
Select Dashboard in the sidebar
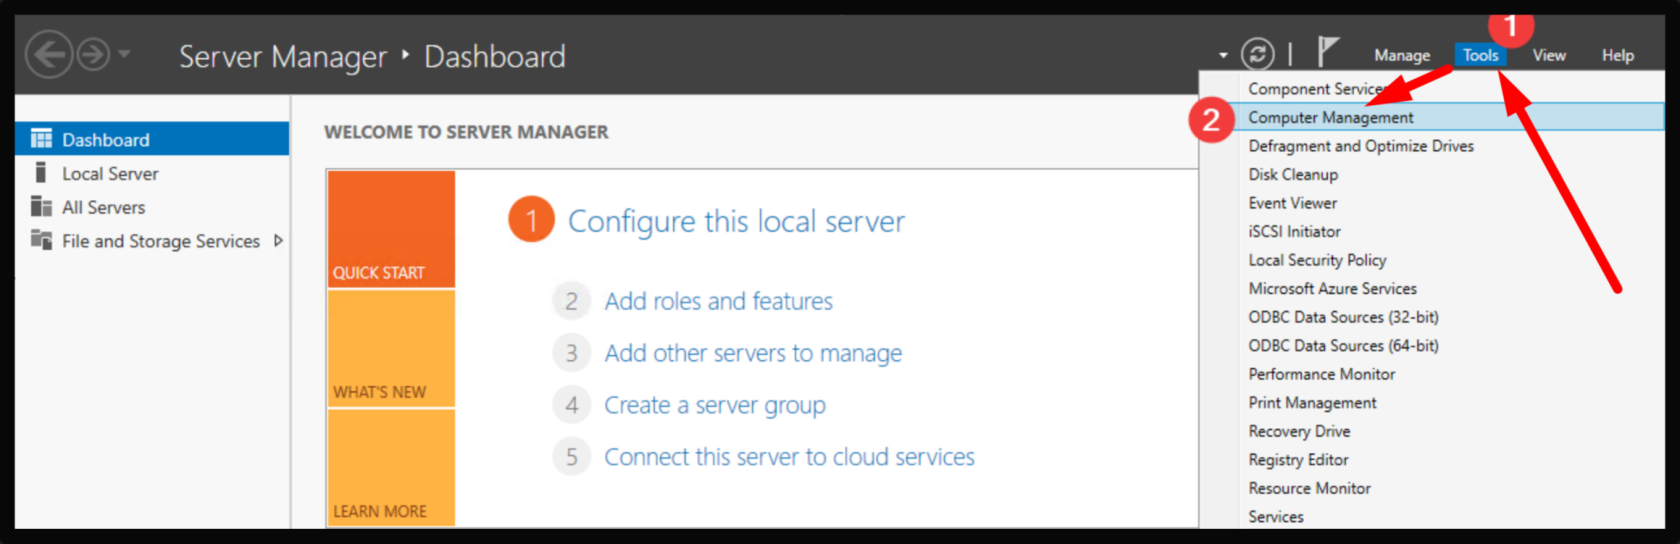click(x=152, y=139)
